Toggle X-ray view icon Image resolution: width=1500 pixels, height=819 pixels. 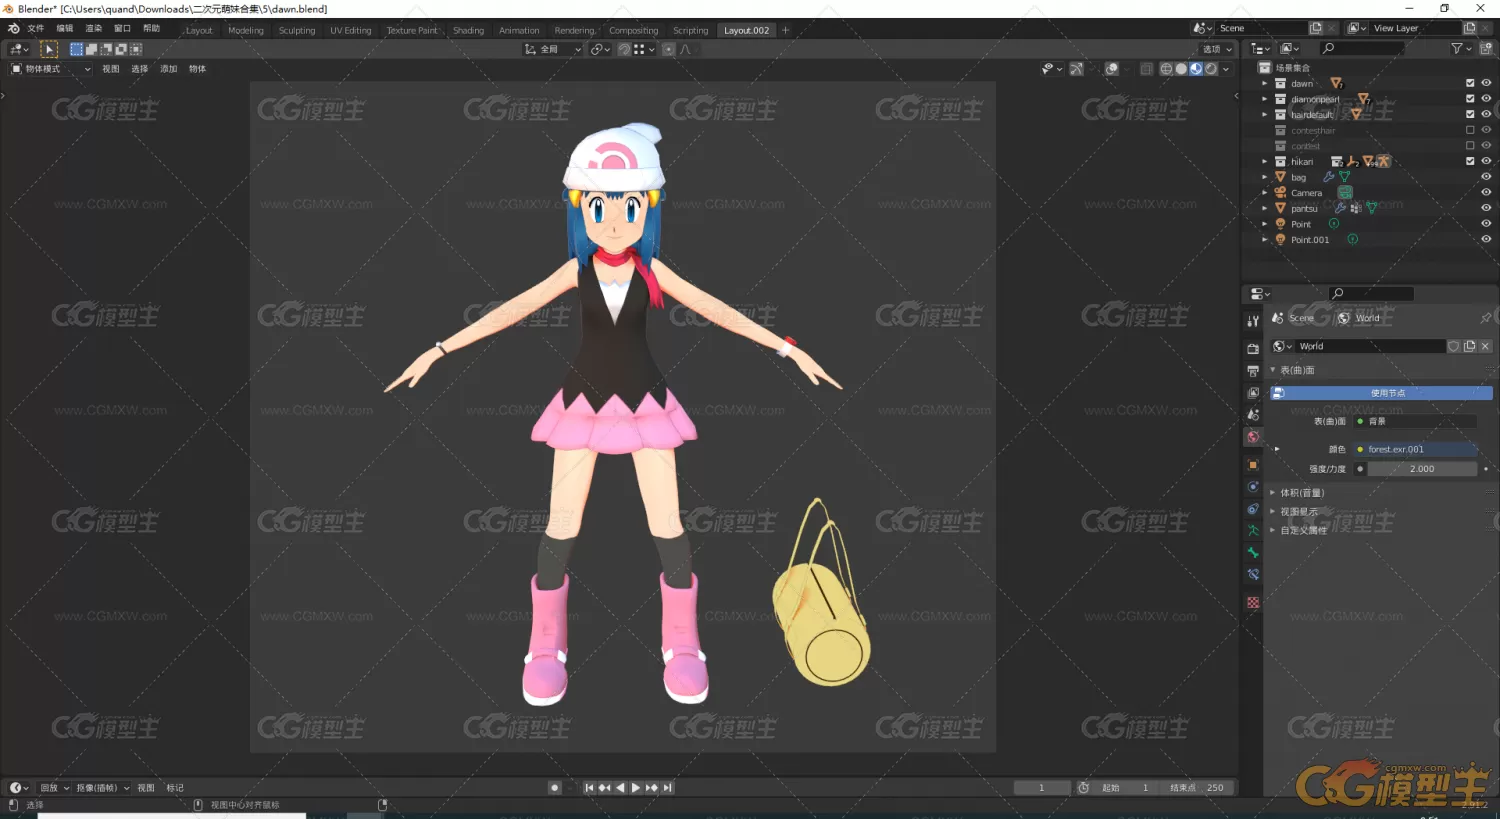(1146, 69)
